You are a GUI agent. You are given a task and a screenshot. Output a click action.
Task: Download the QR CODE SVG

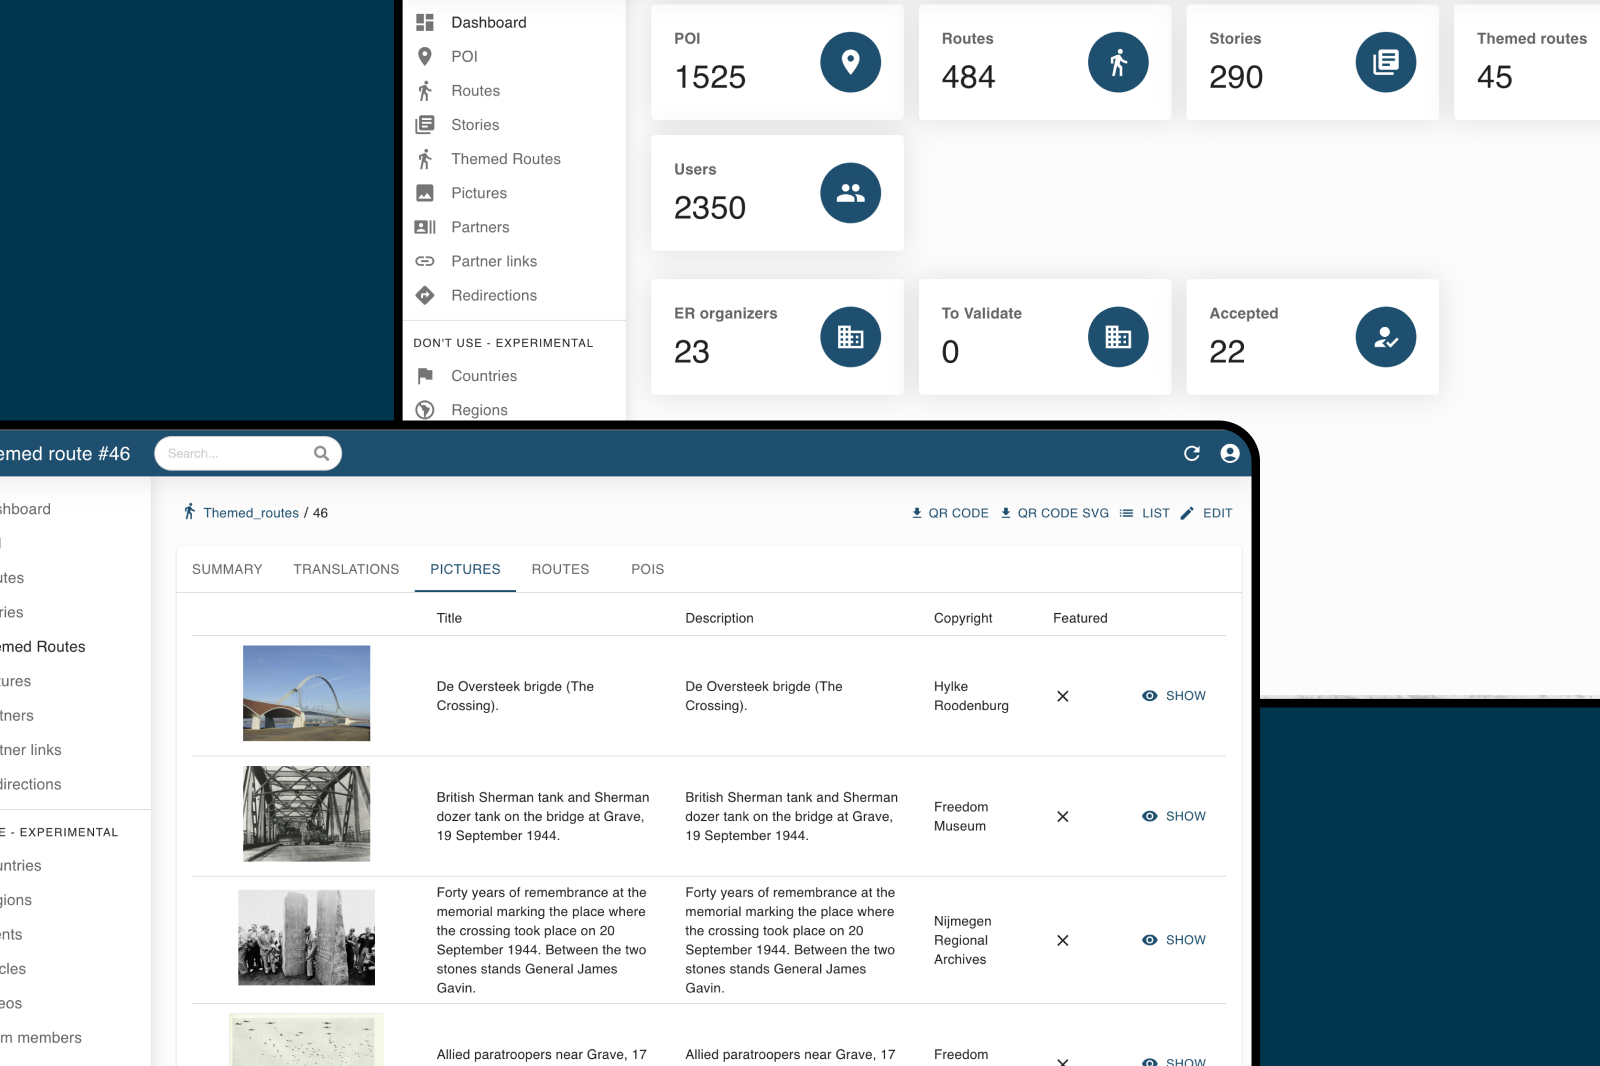click(1054, 513)
